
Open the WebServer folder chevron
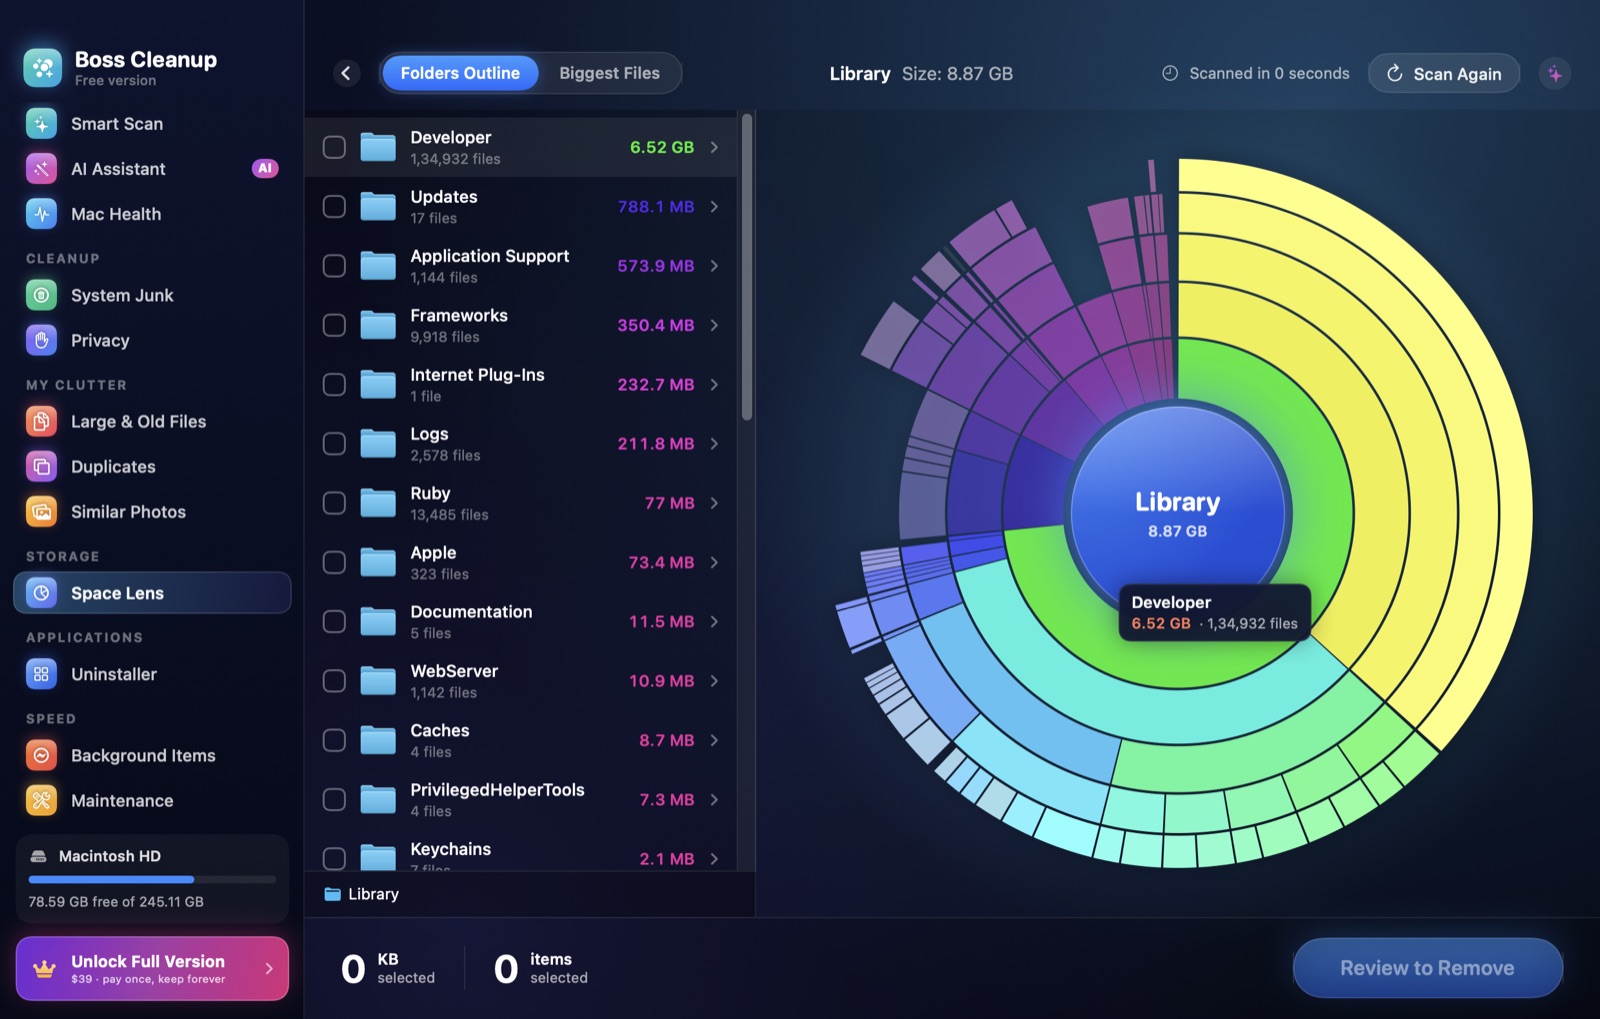[714, 681]
